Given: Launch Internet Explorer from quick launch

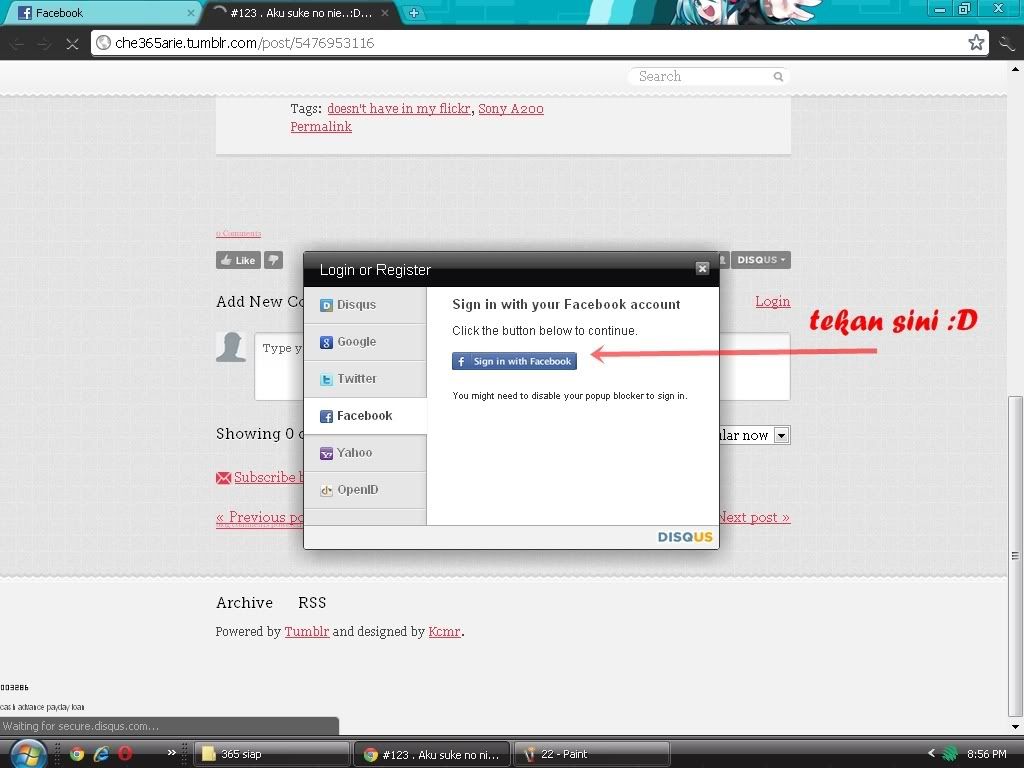Looking at the screenshot, I should point(101,754).
